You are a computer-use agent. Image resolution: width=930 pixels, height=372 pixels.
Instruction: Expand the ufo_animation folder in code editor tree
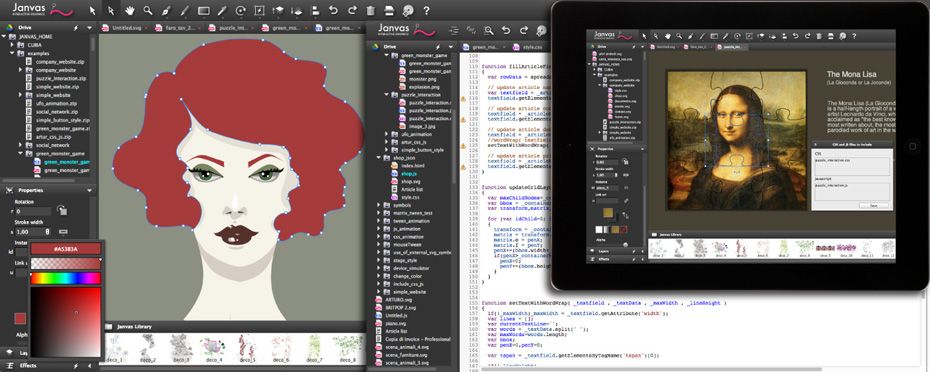[x=387, y=134]
